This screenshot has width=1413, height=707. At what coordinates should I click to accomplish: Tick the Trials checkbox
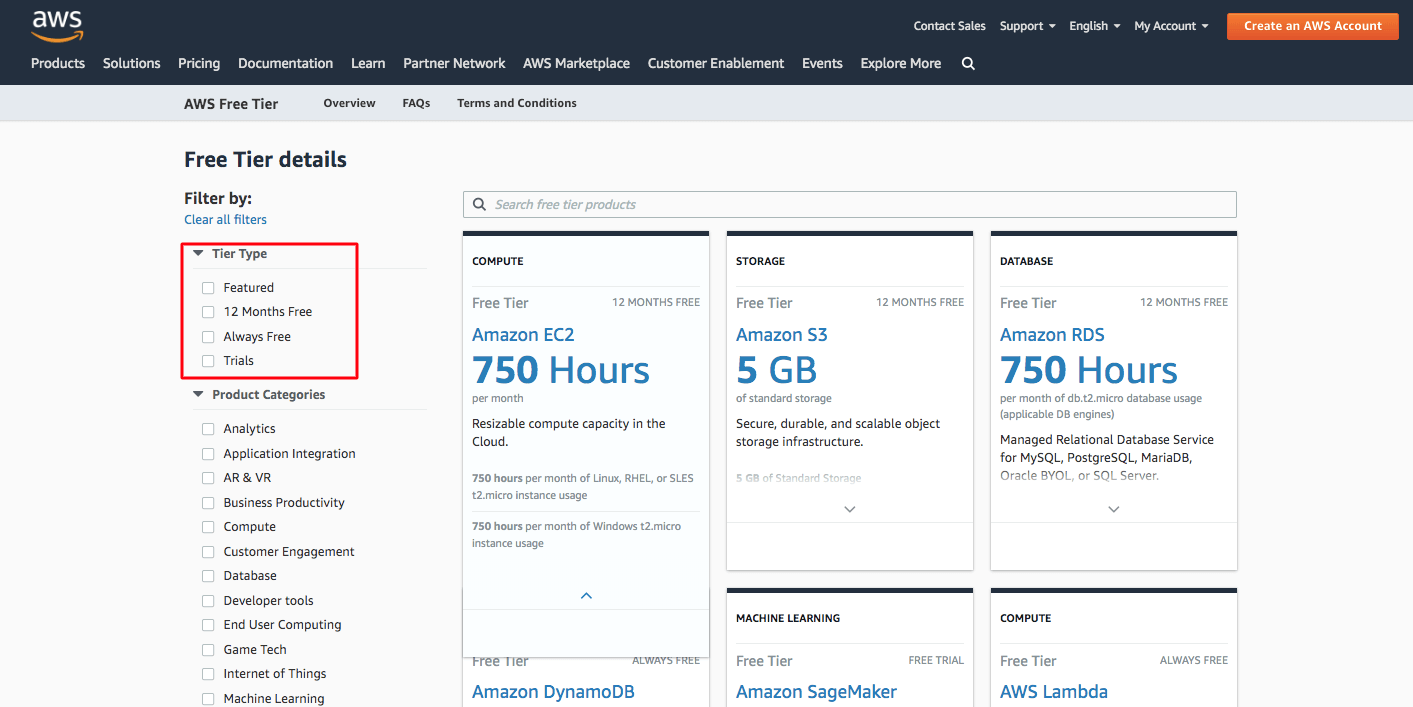click(208, 361)
